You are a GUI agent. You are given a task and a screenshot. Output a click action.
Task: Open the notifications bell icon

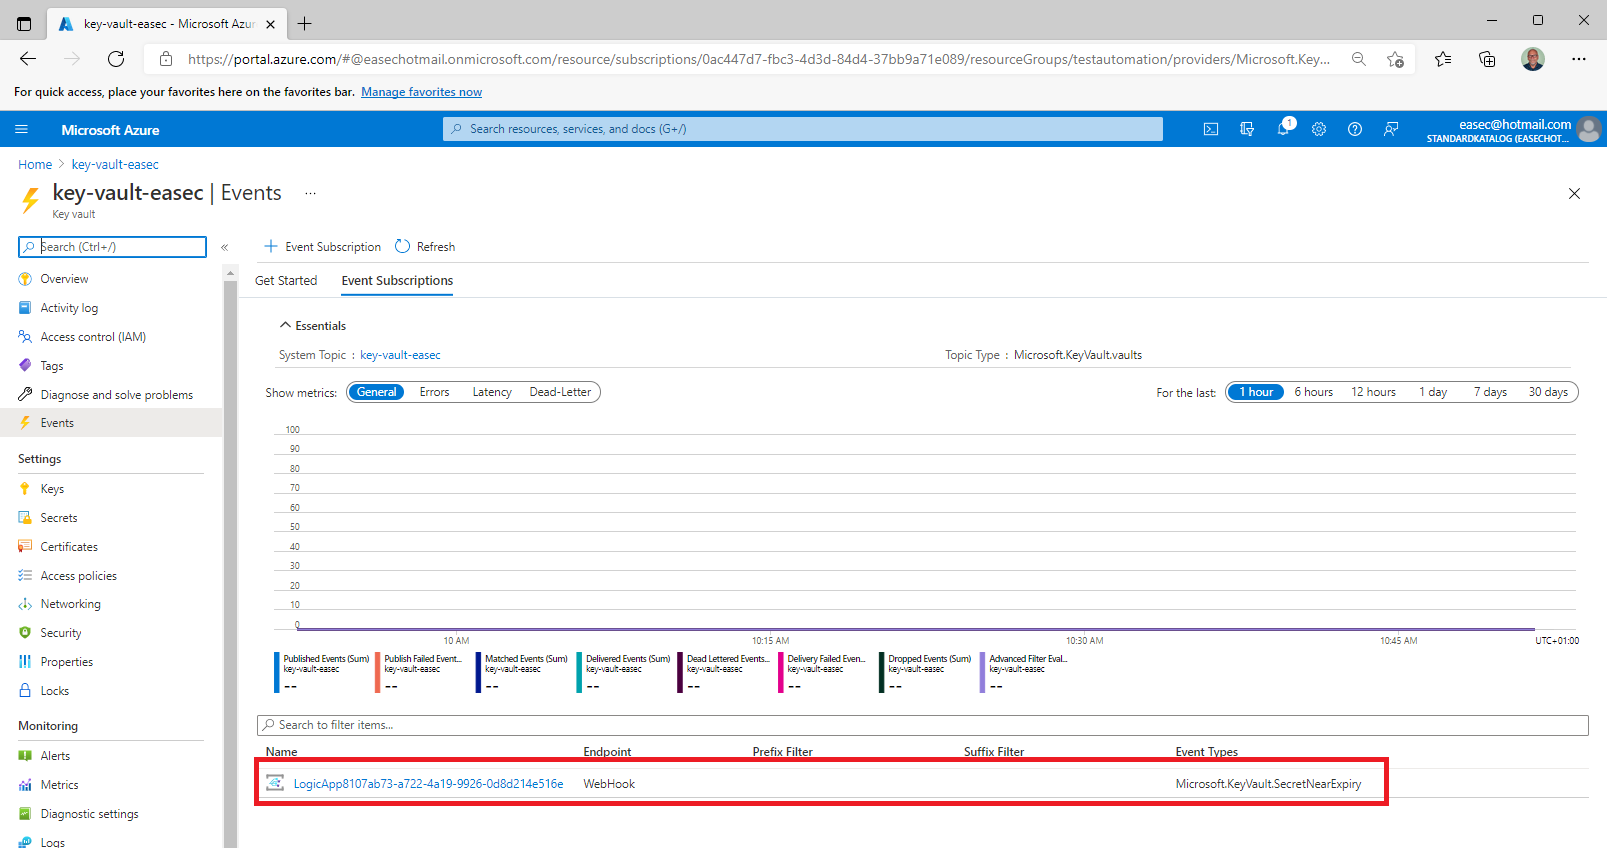pyautogui.click(x=1283, y=129)
